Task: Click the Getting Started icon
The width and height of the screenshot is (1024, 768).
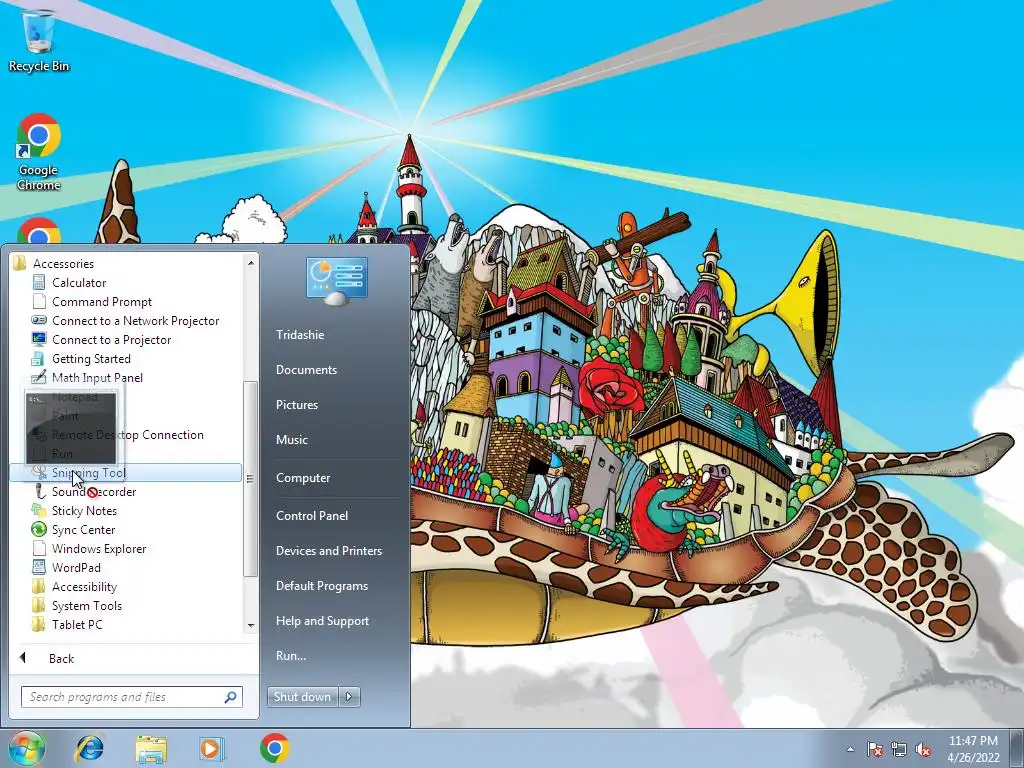Action: (39, 358)
